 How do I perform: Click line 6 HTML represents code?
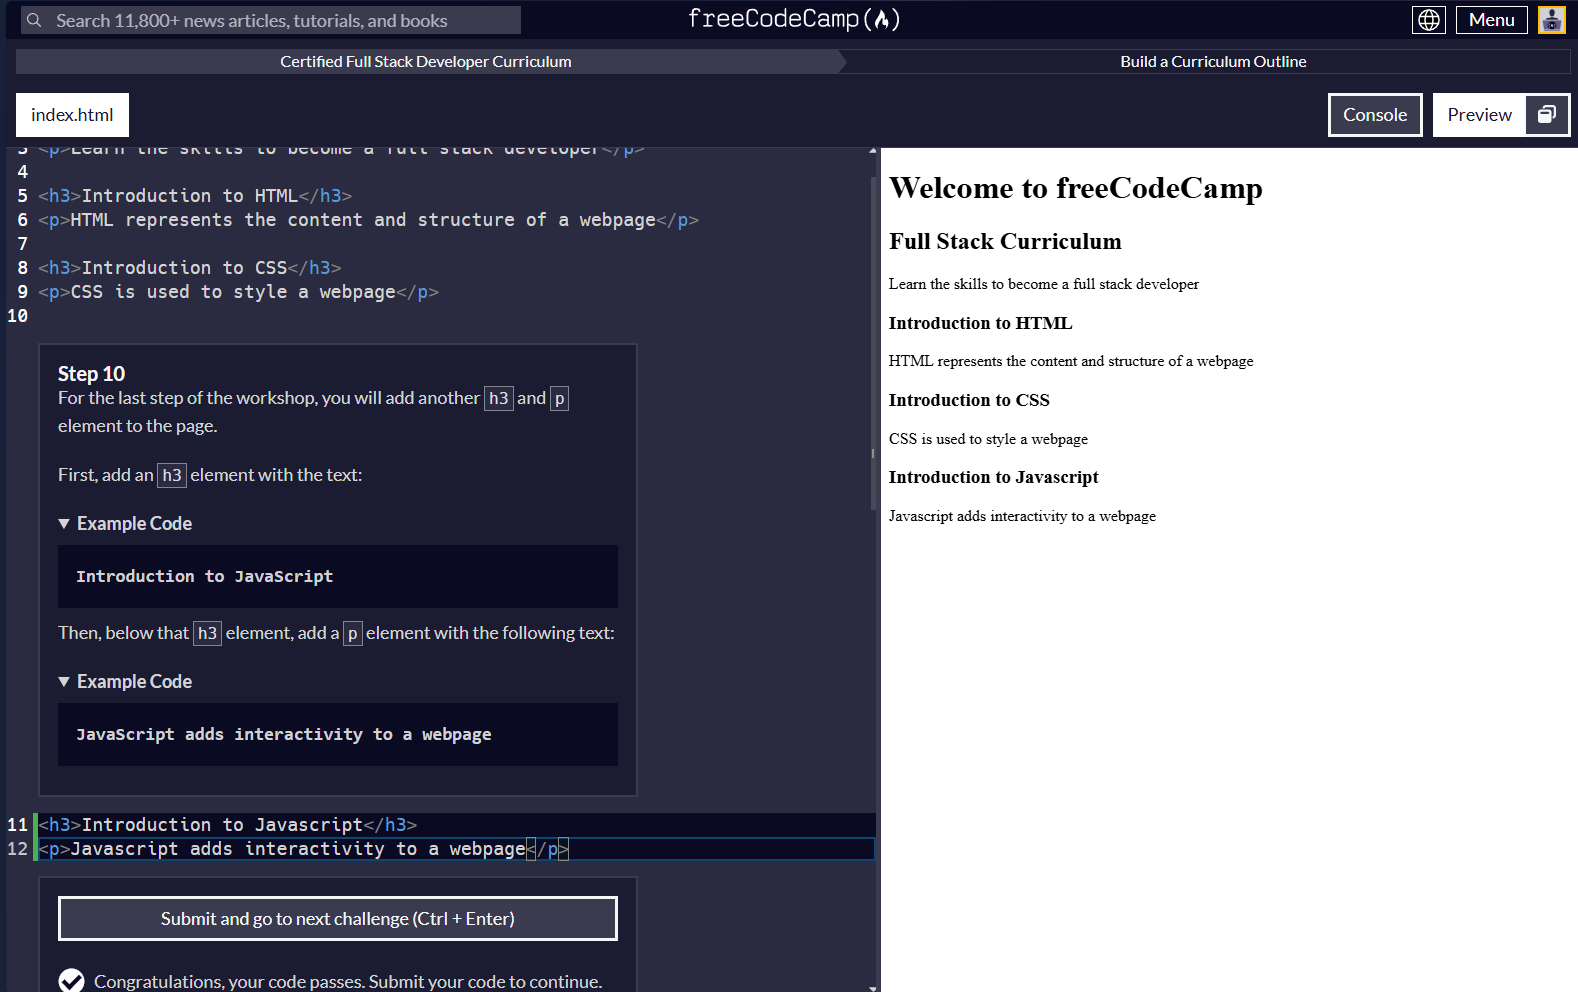pyautogui.click(x=368, y=220)
